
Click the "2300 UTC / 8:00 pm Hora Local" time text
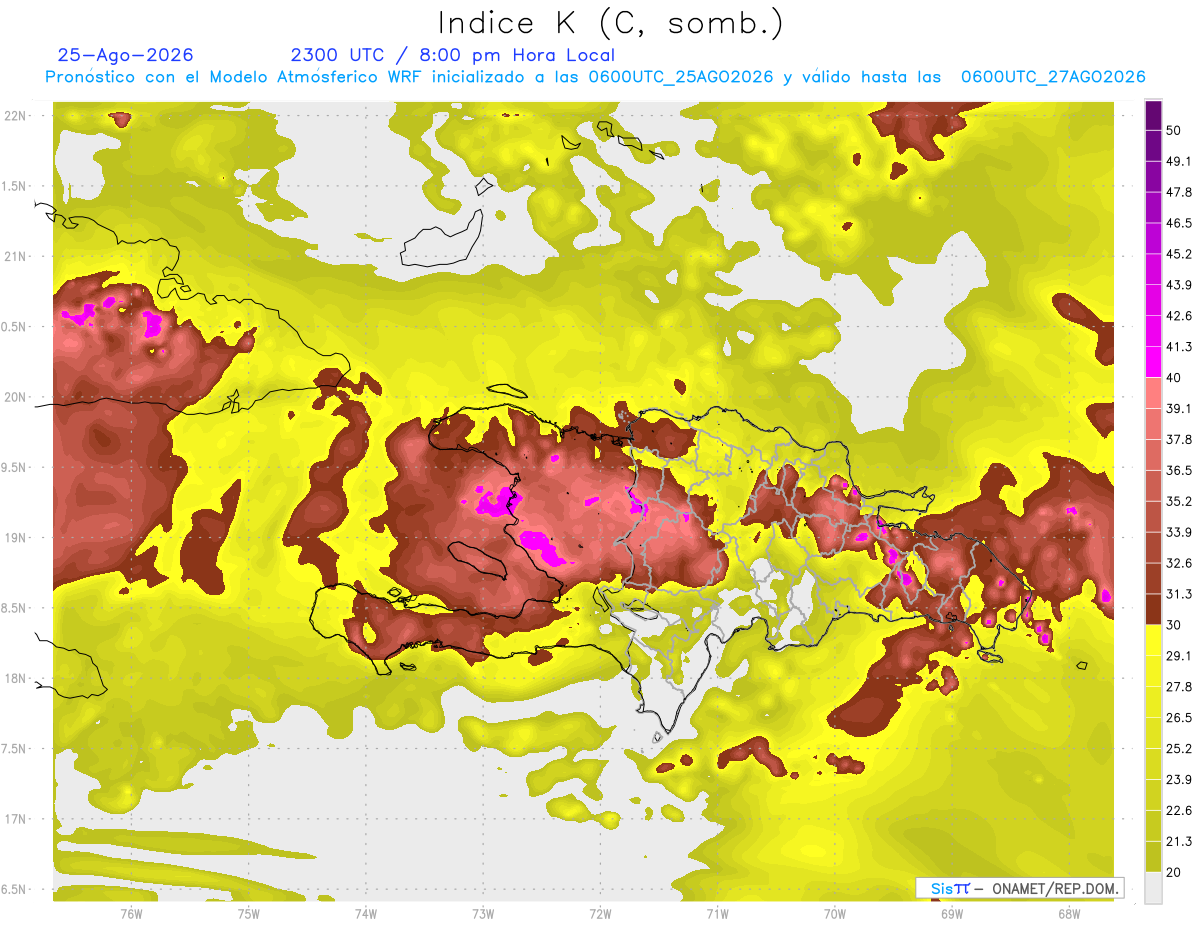point(453,55)
